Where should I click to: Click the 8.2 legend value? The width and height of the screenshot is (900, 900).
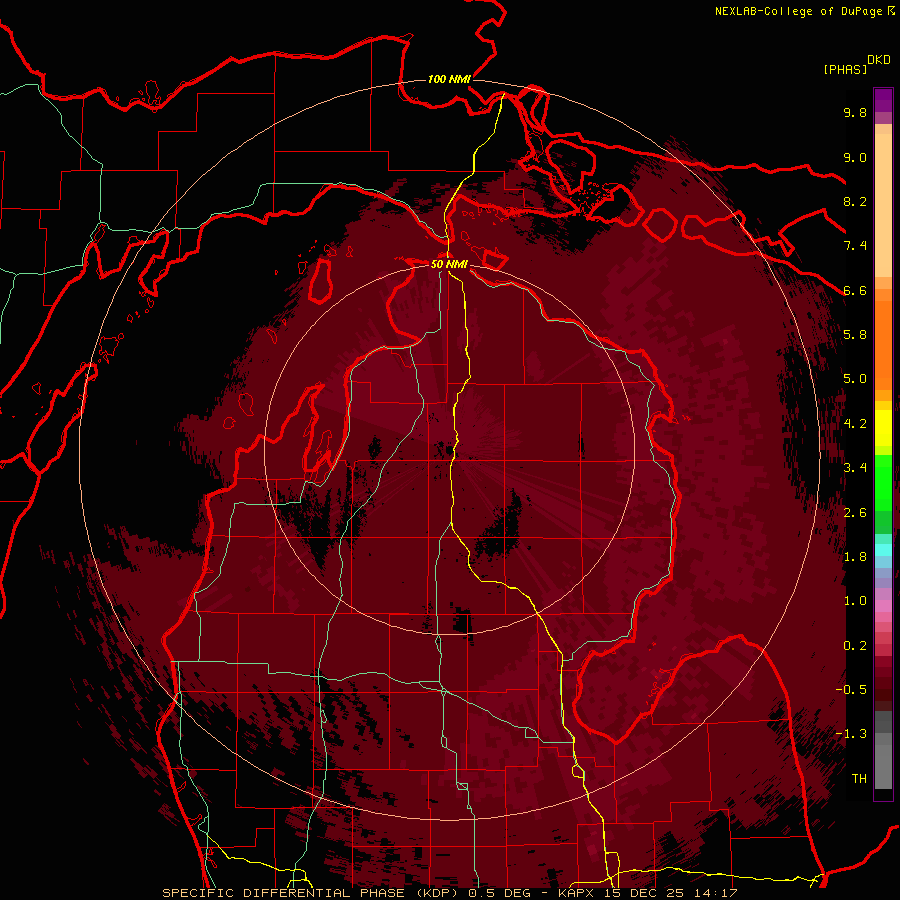pyautogui.click(x=855, y=201)
